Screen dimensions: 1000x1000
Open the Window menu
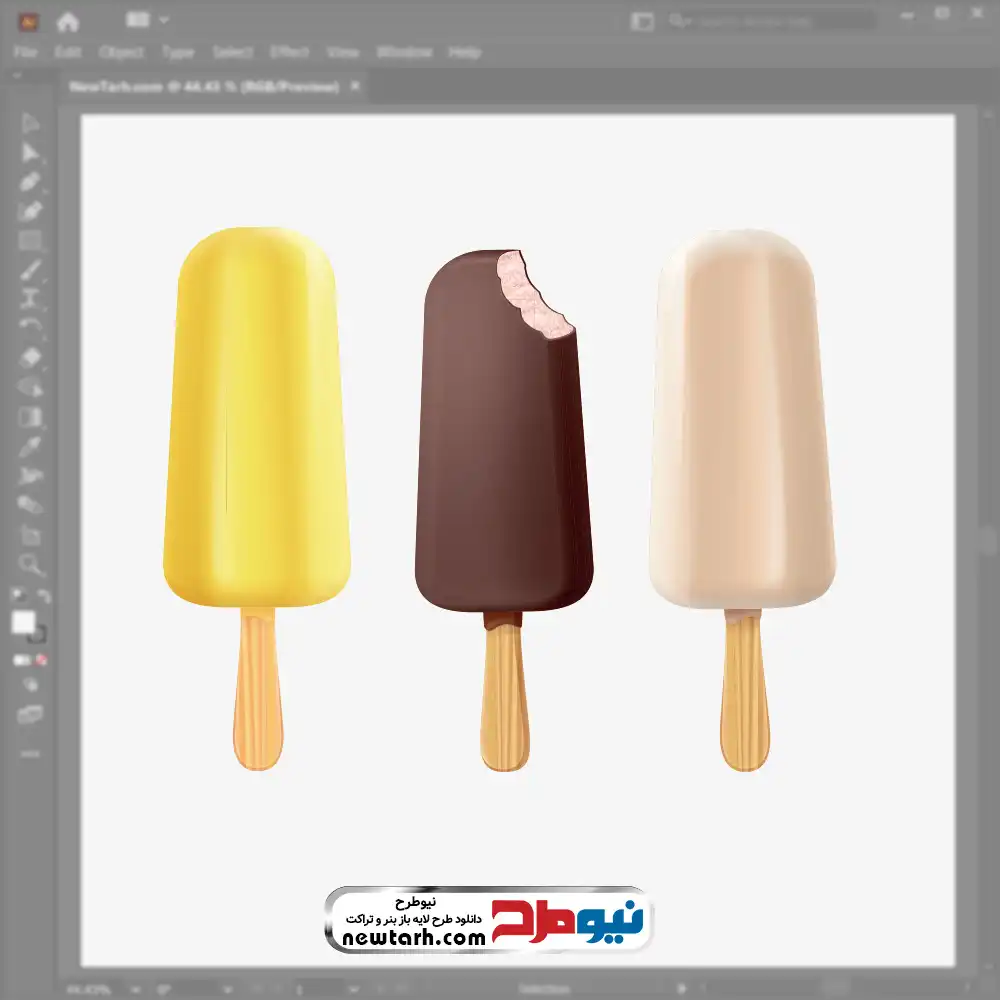(x=403, y=52)
